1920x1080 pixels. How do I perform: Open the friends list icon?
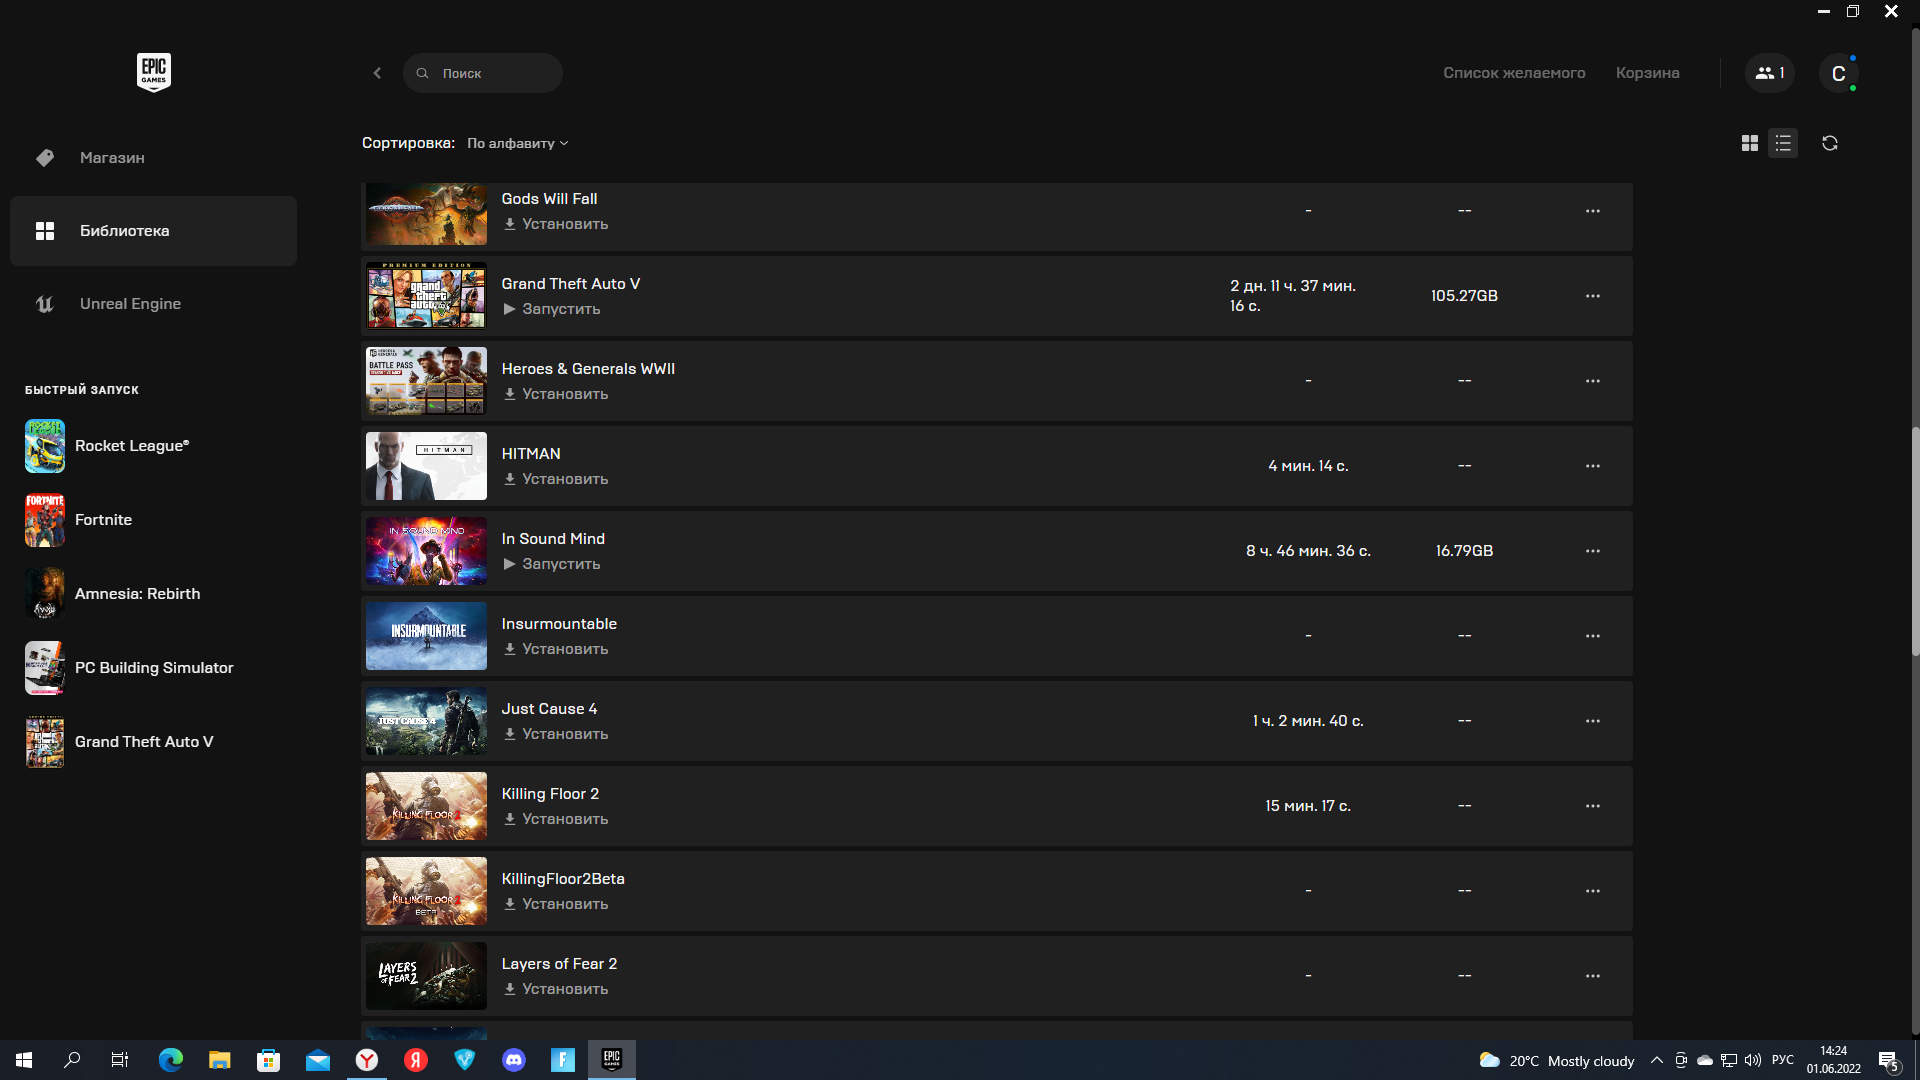point(1769,73)
